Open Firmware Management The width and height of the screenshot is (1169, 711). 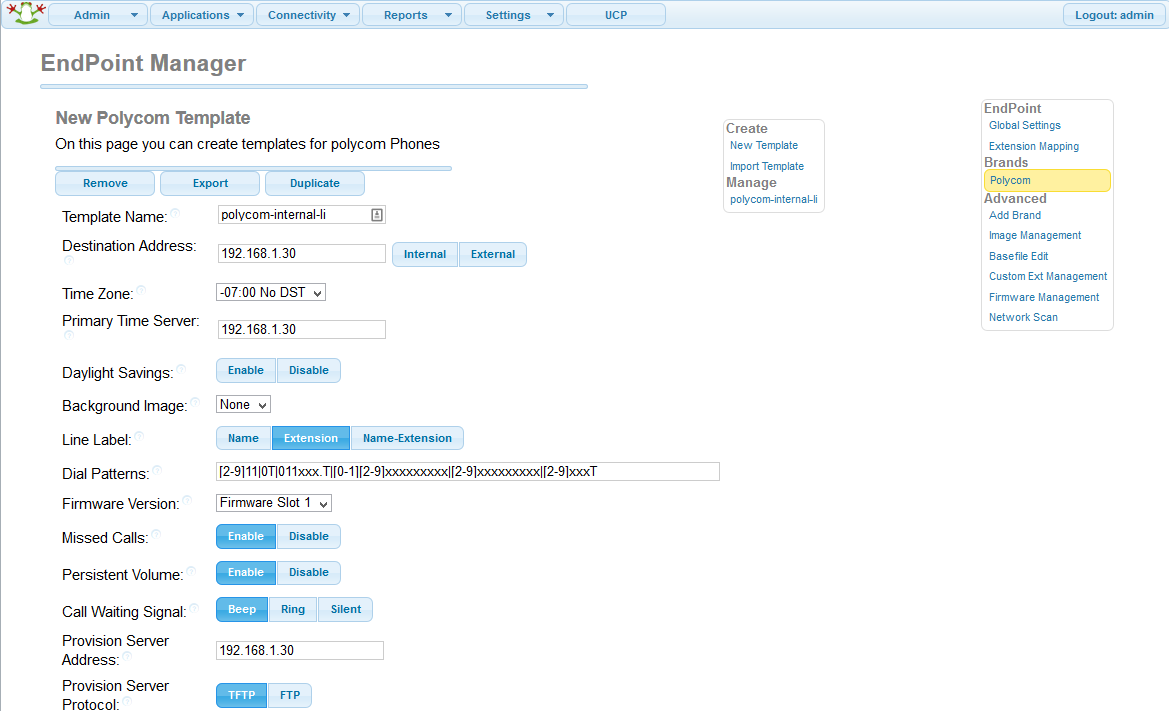[1044, 297]
